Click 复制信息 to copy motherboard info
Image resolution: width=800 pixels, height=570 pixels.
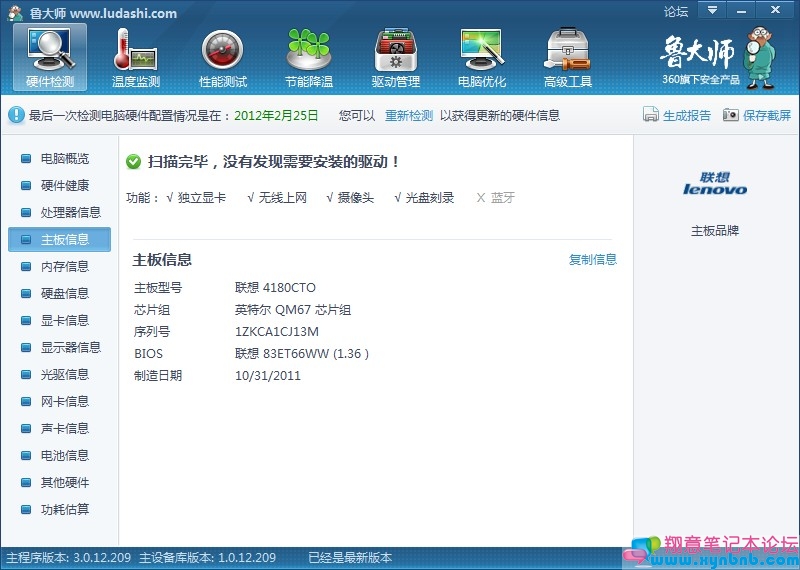pos(593,259)
